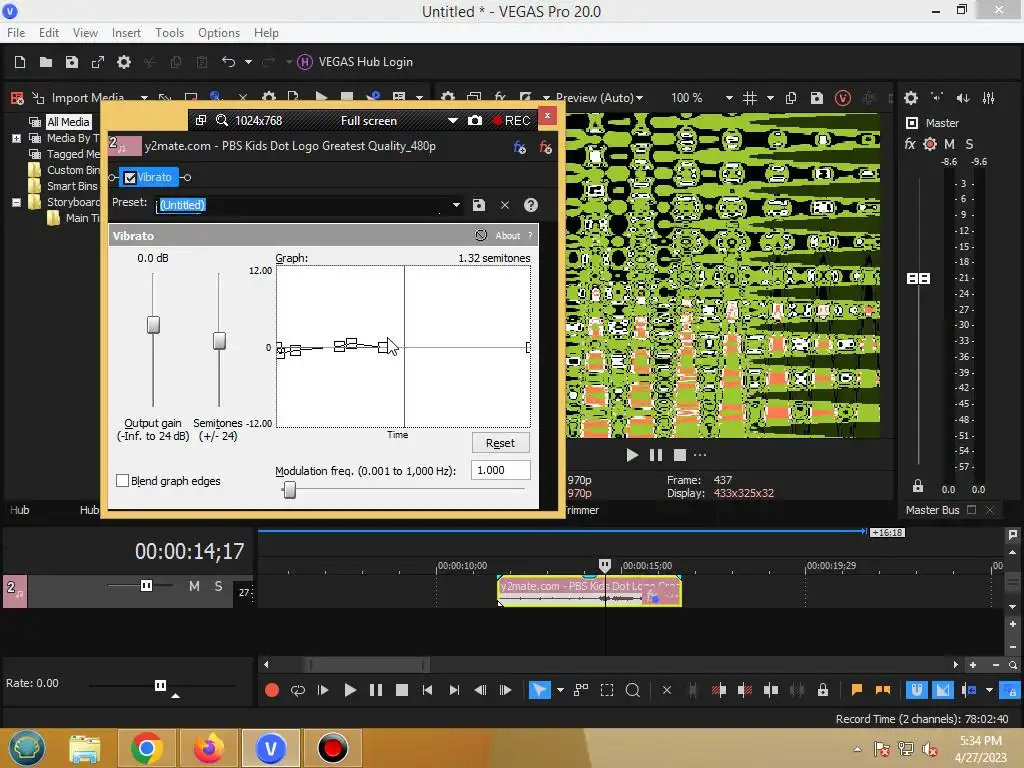Save the preview snapshot to file
Image resolution: width=1024 pixels, height=768 pixels.
point(817,98)
